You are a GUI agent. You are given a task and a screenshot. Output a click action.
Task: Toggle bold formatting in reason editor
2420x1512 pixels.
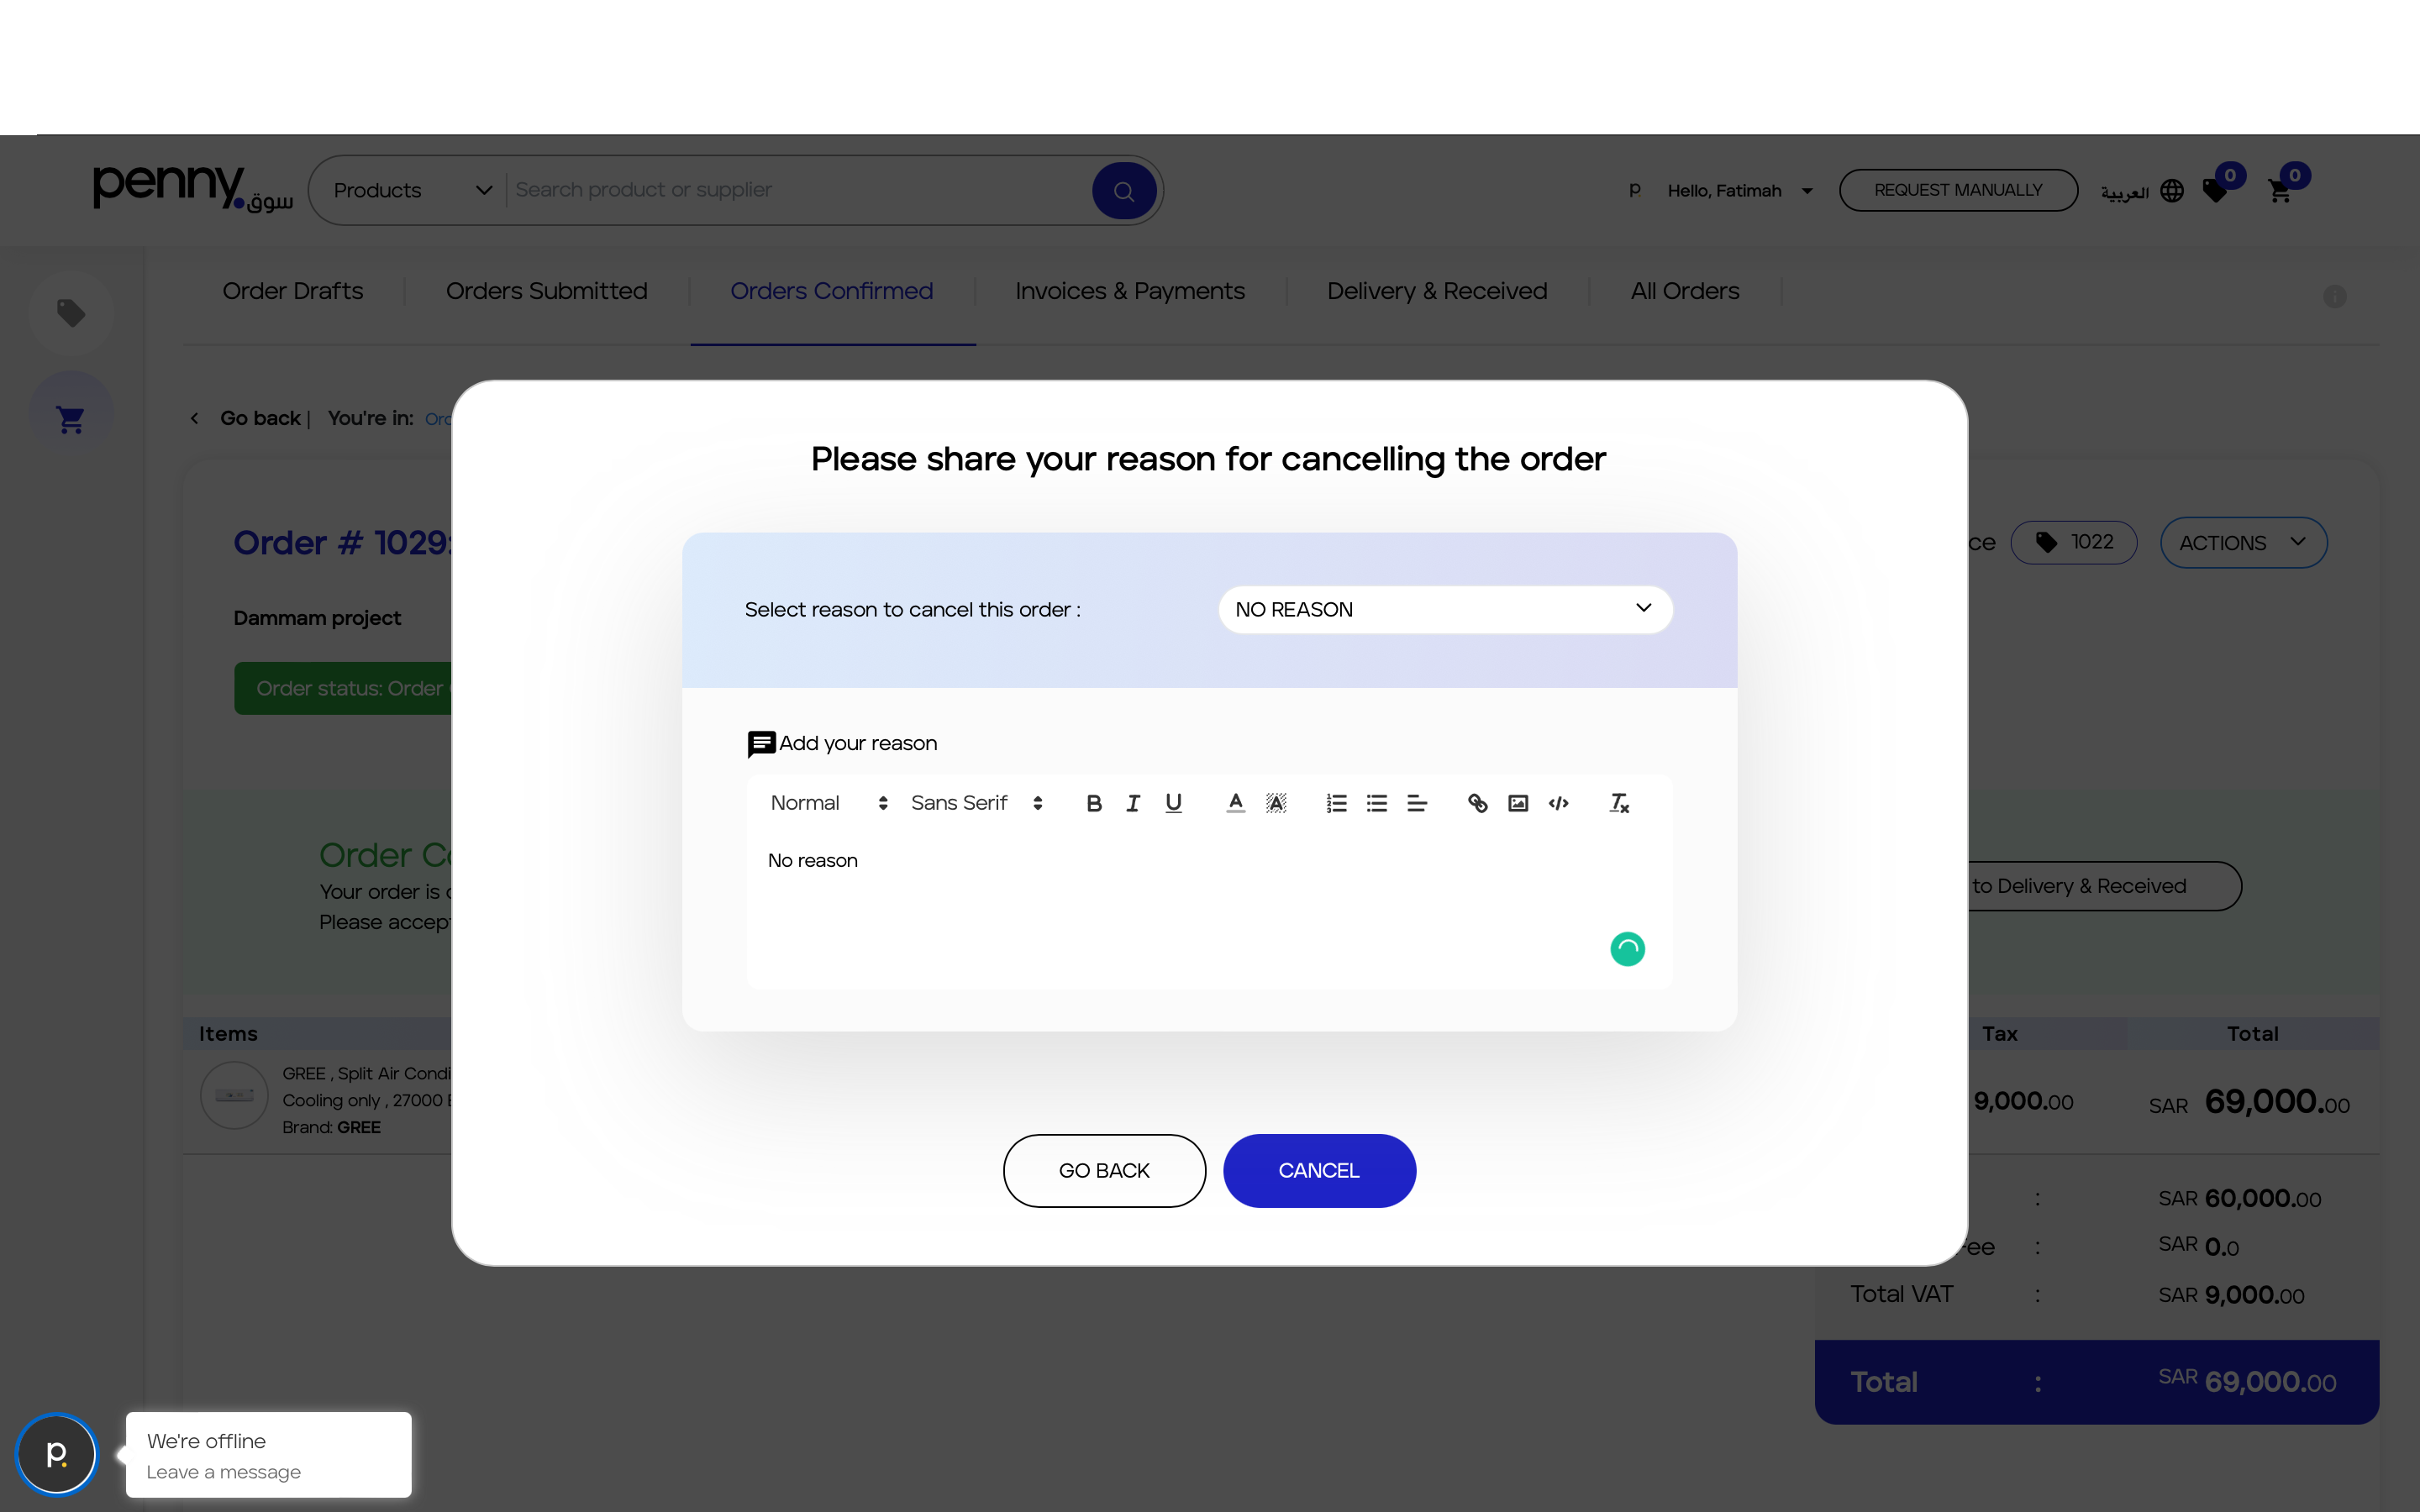coord(1094,803)
